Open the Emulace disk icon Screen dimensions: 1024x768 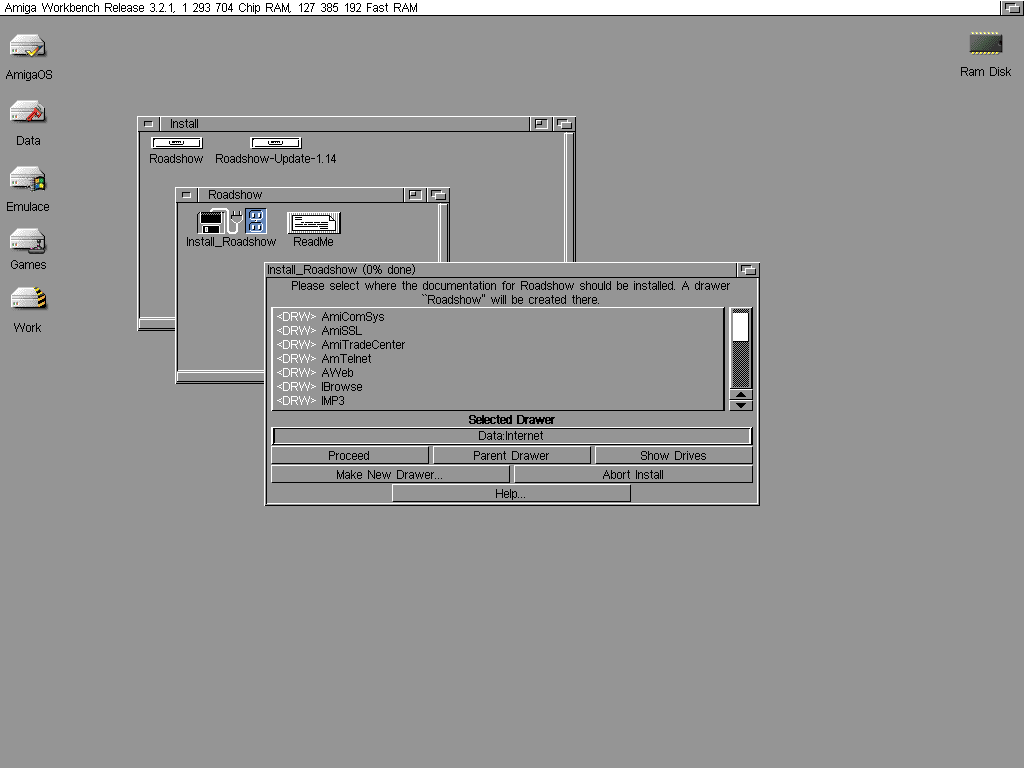(x=28, y=179)
